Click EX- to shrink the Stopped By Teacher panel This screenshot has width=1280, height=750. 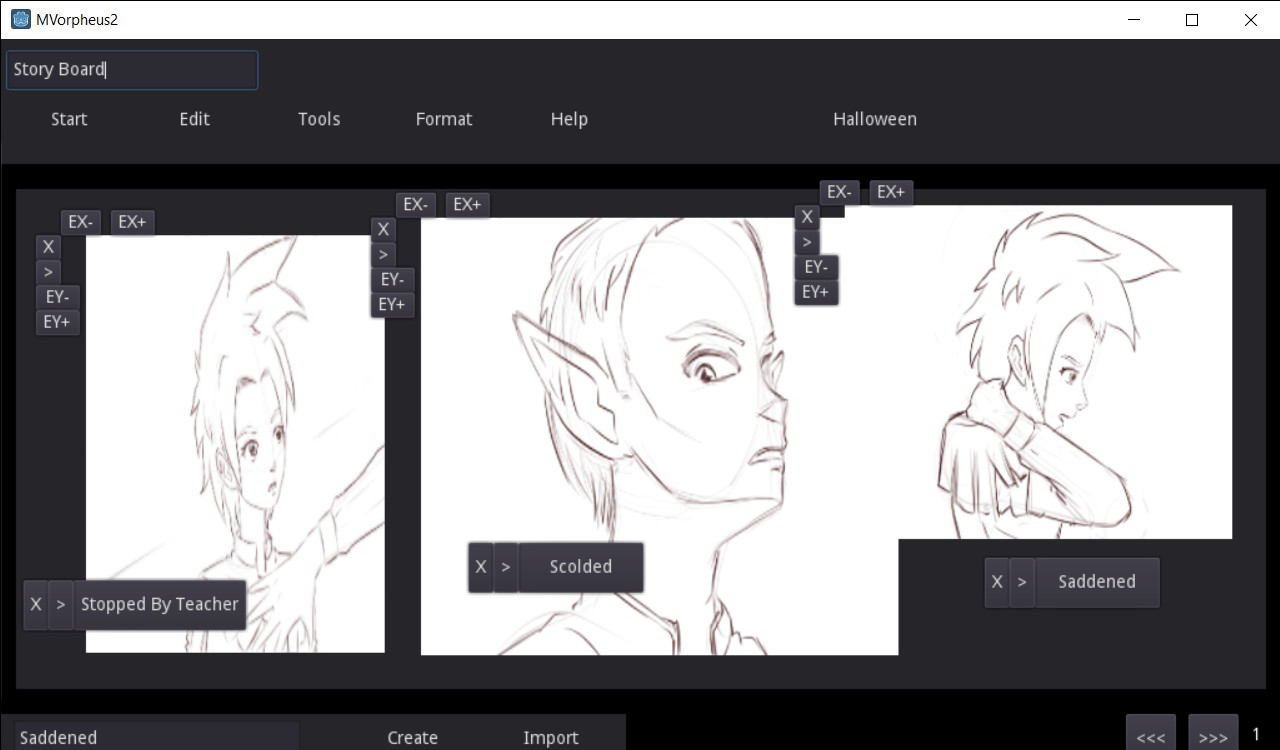tap(80, 222)
